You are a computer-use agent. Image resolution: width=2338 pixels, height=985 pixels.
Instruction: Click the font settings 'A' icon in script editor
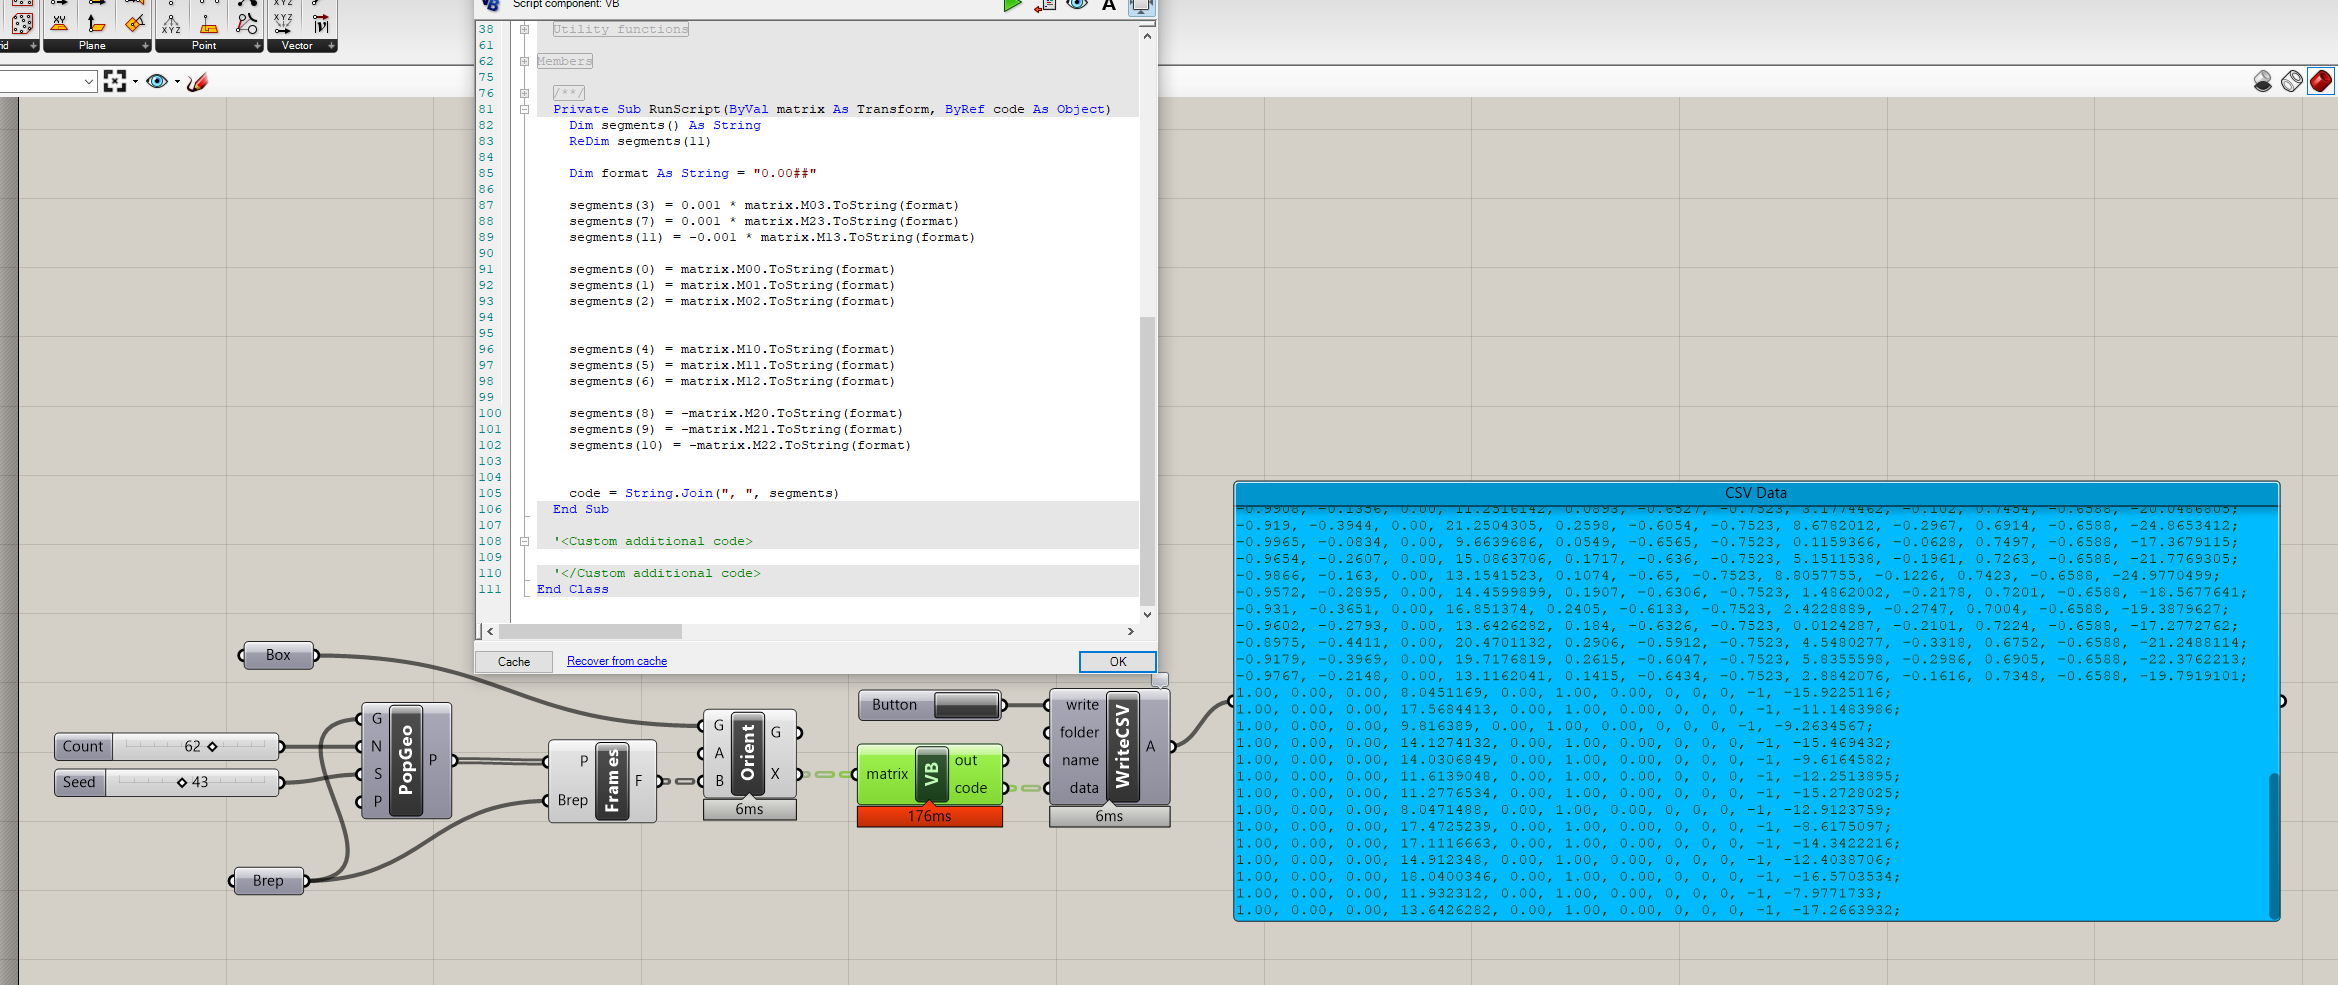click(x=1108, y=7)
